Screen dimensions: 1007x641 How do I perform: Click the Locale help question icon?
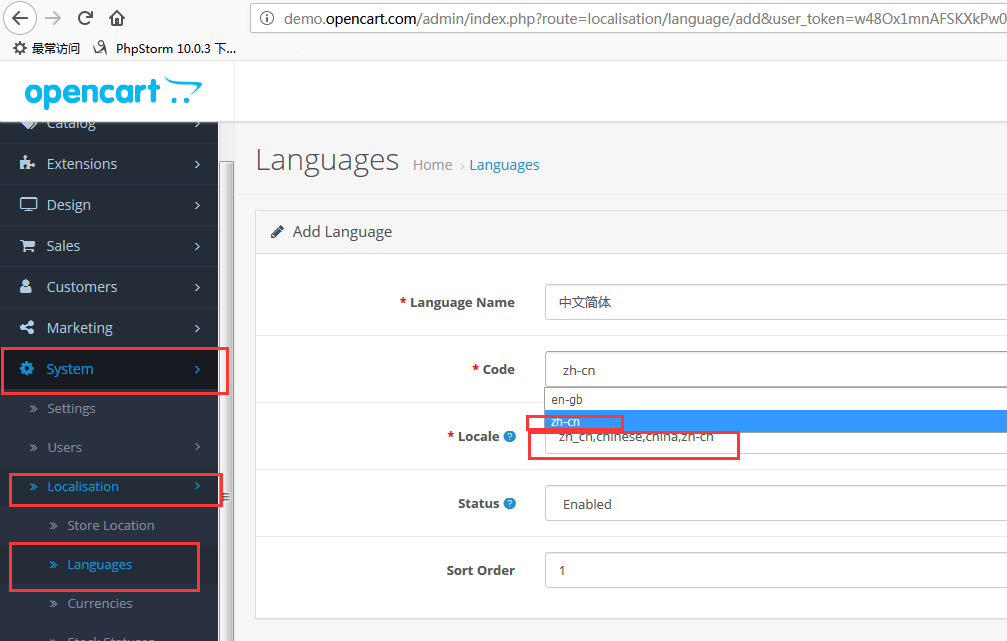pos(510,436)
